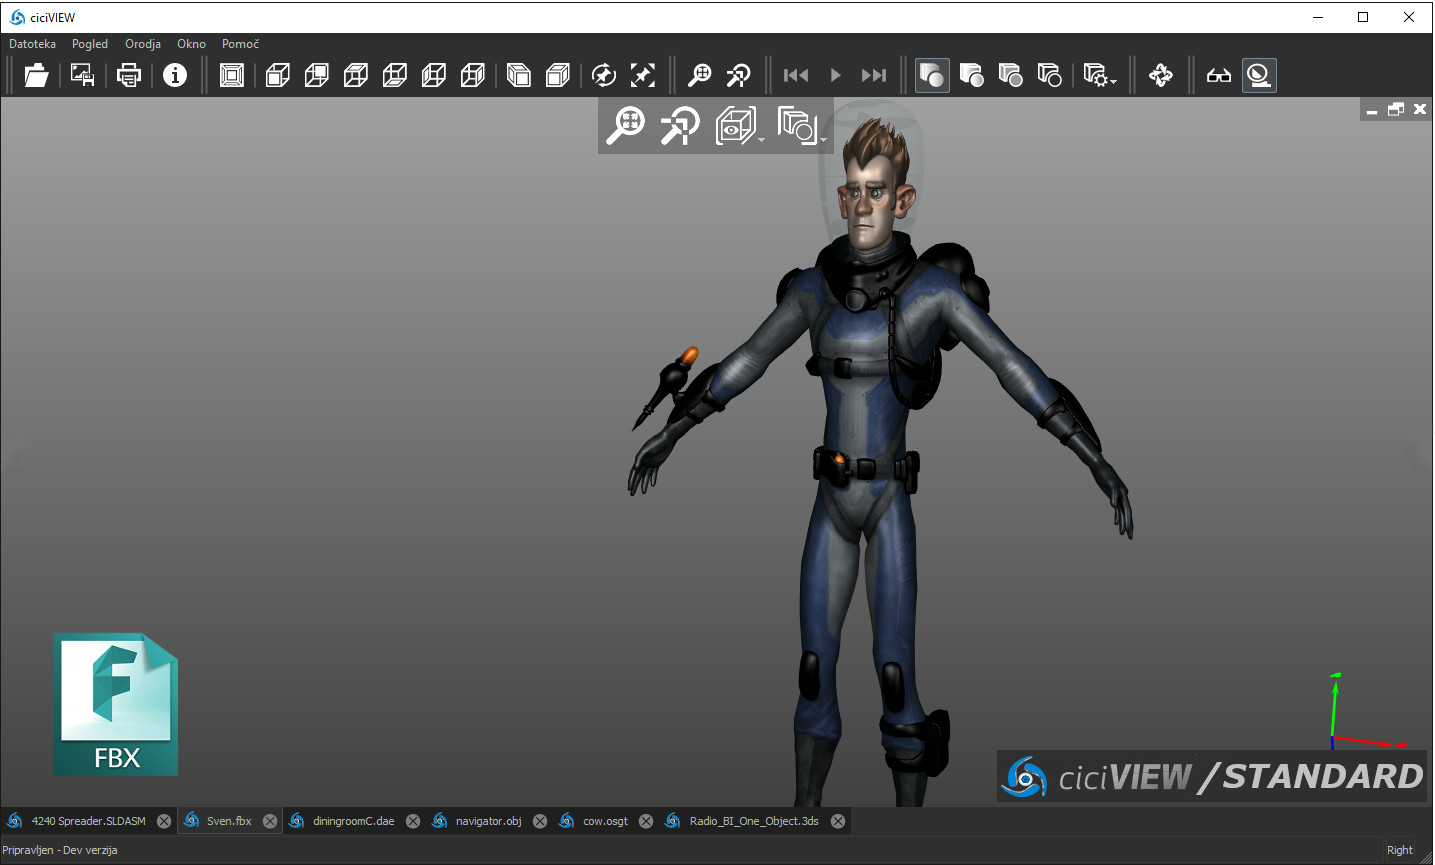Open the Pomoč menu
The width and height of the screenshot is (1435, 865).
point(240,44)
